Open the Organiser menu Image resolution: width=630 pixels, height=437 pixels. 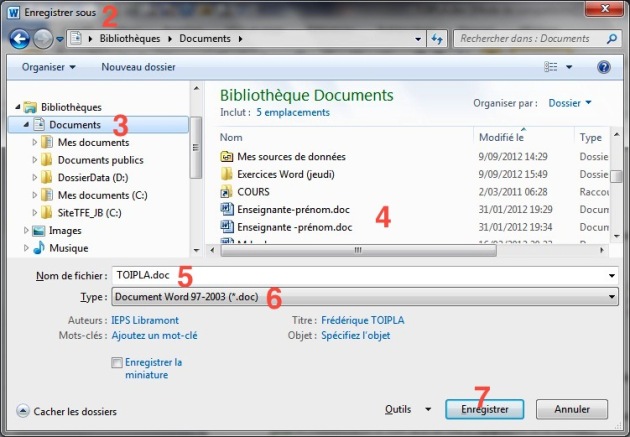coord(48,67)
